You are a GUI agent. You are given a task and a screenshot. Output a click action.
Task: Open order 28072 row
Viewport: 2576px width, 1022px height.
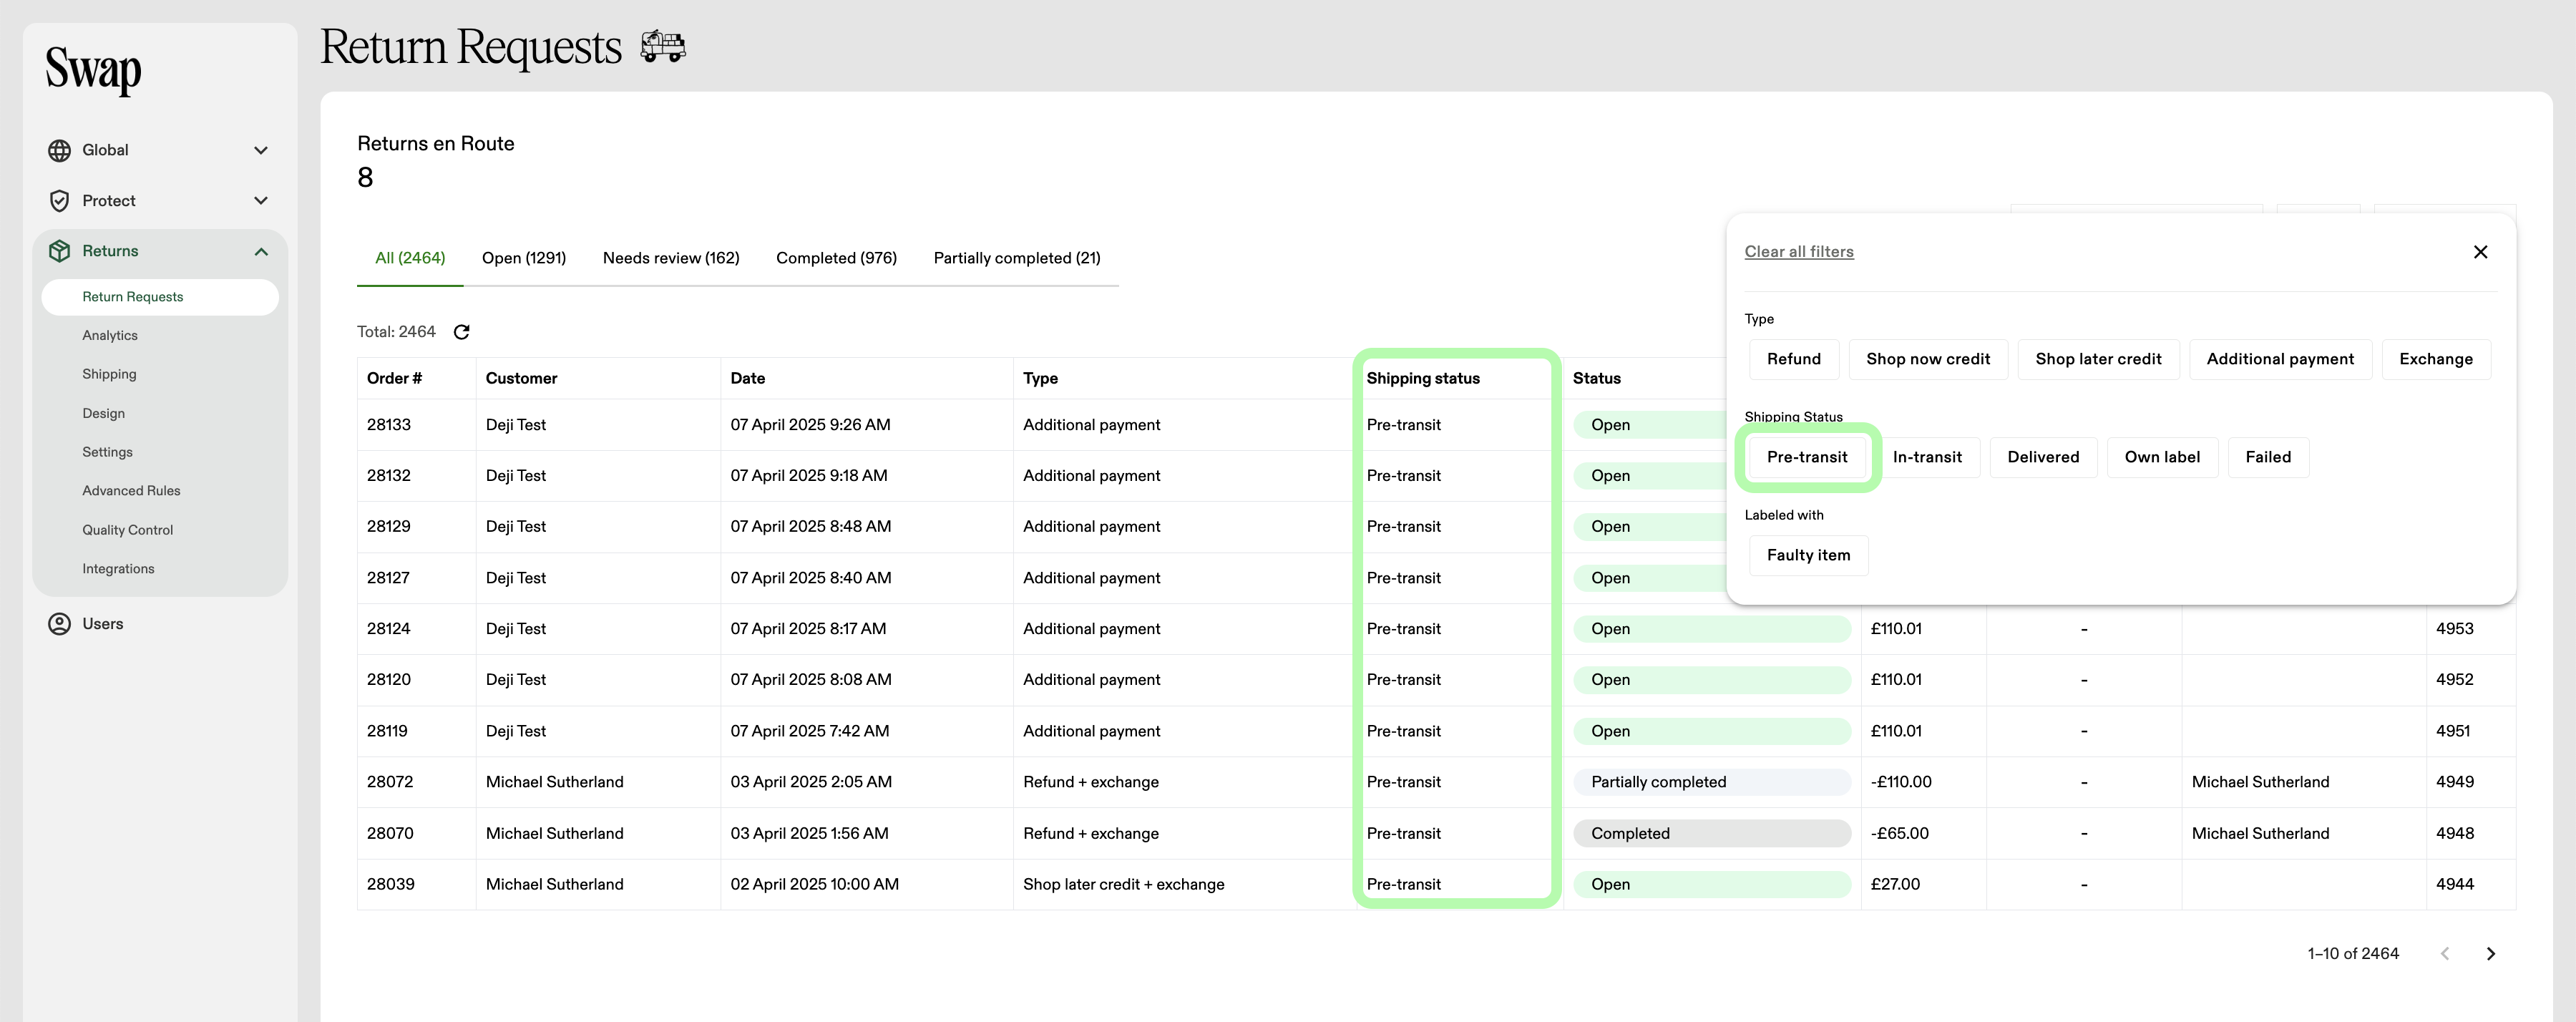pos(1436,782)
